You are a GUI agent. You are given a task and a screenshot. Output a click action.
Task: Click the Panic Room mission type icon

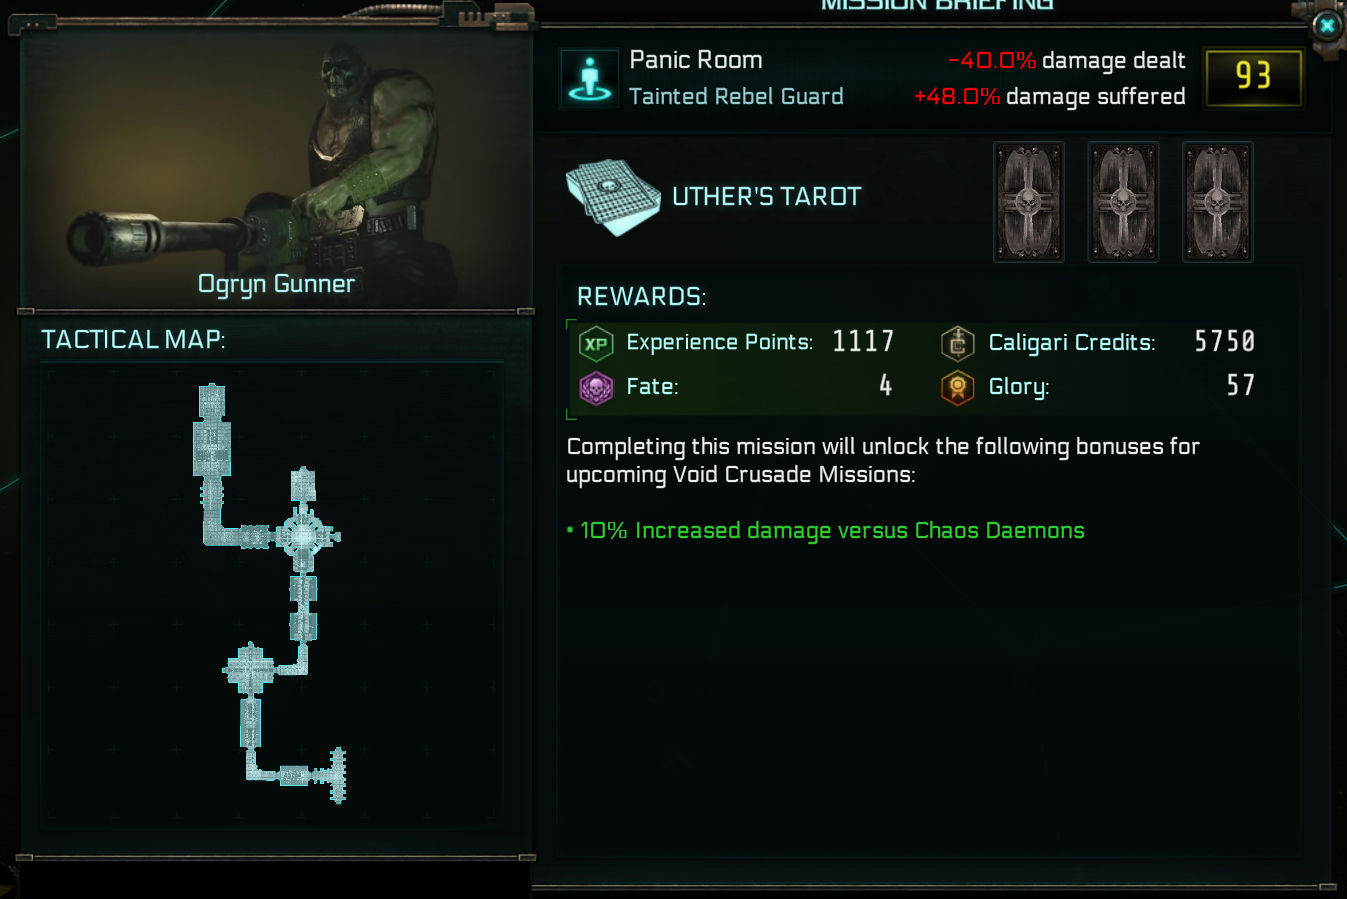tap(589, 77)
